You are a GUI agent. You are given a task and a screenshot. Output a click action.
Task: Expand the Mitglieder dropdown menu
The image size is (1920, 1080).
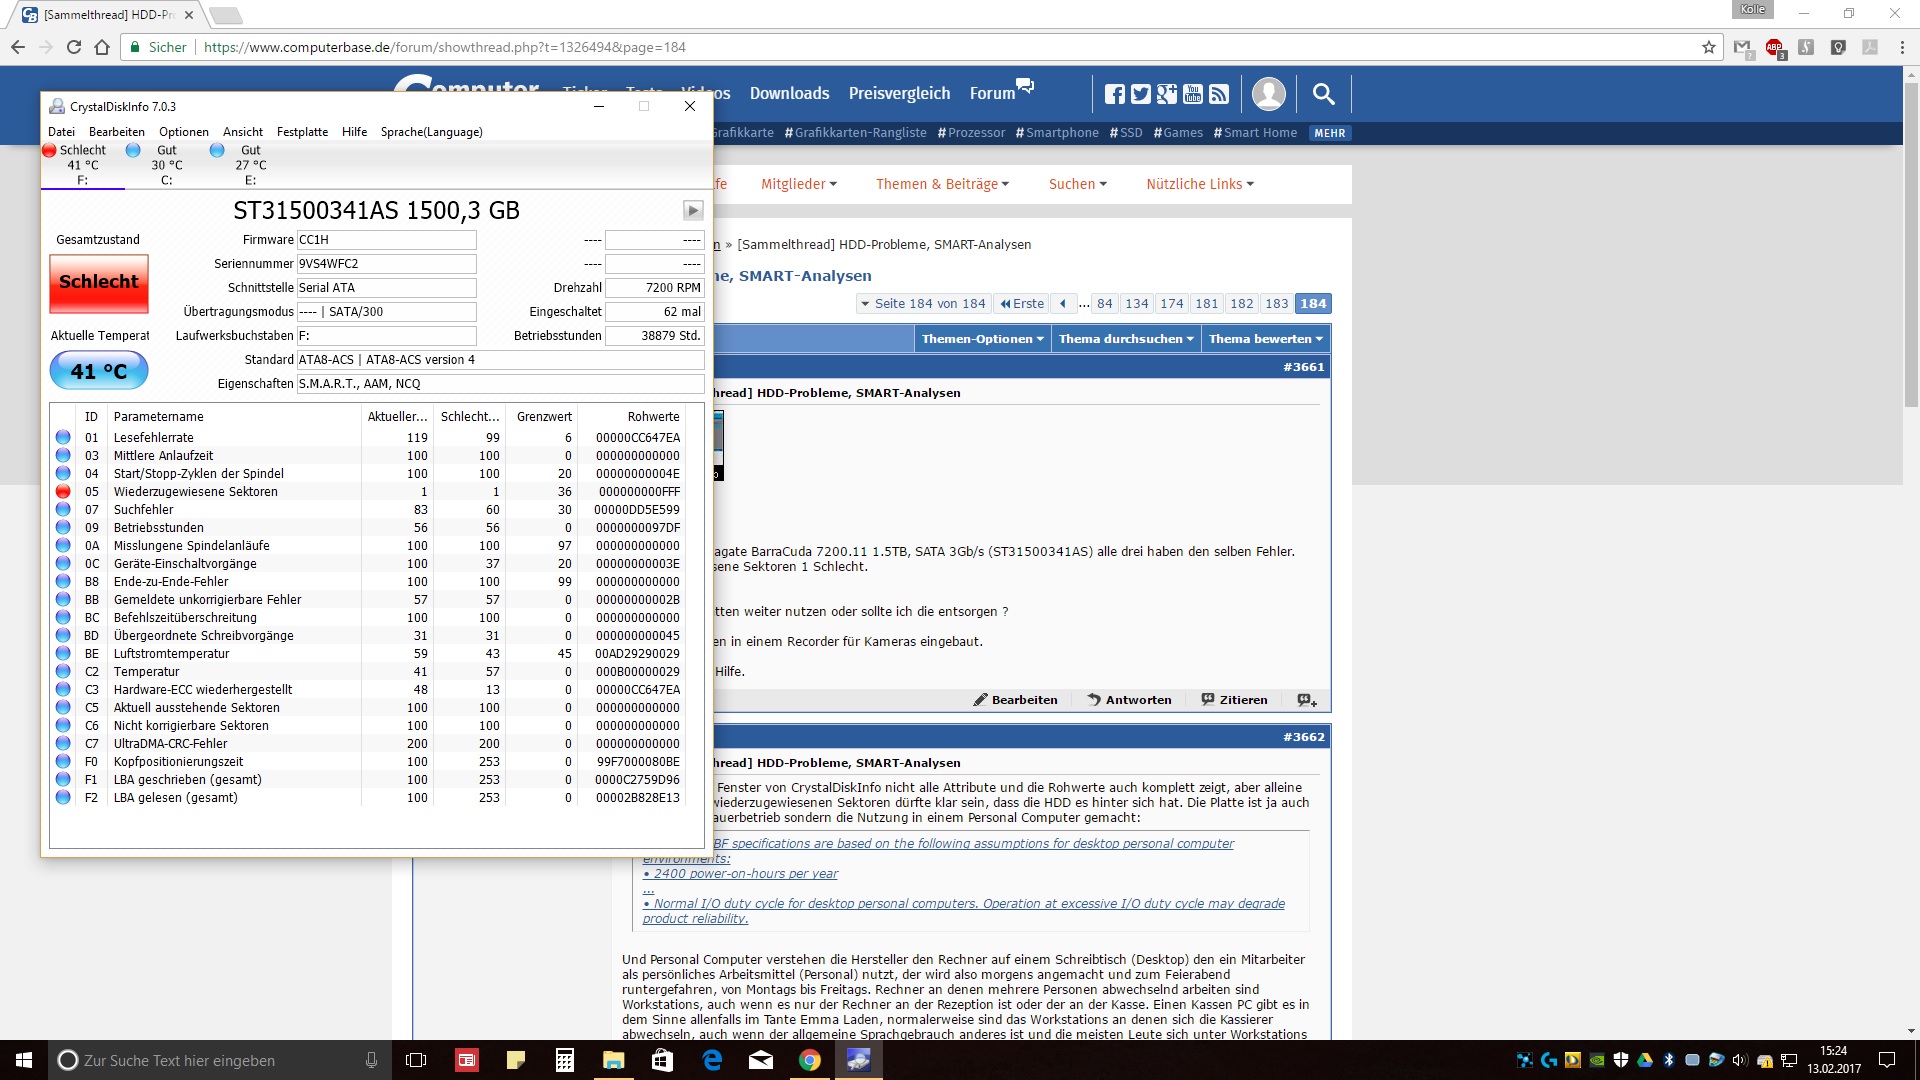coord(798,184)
